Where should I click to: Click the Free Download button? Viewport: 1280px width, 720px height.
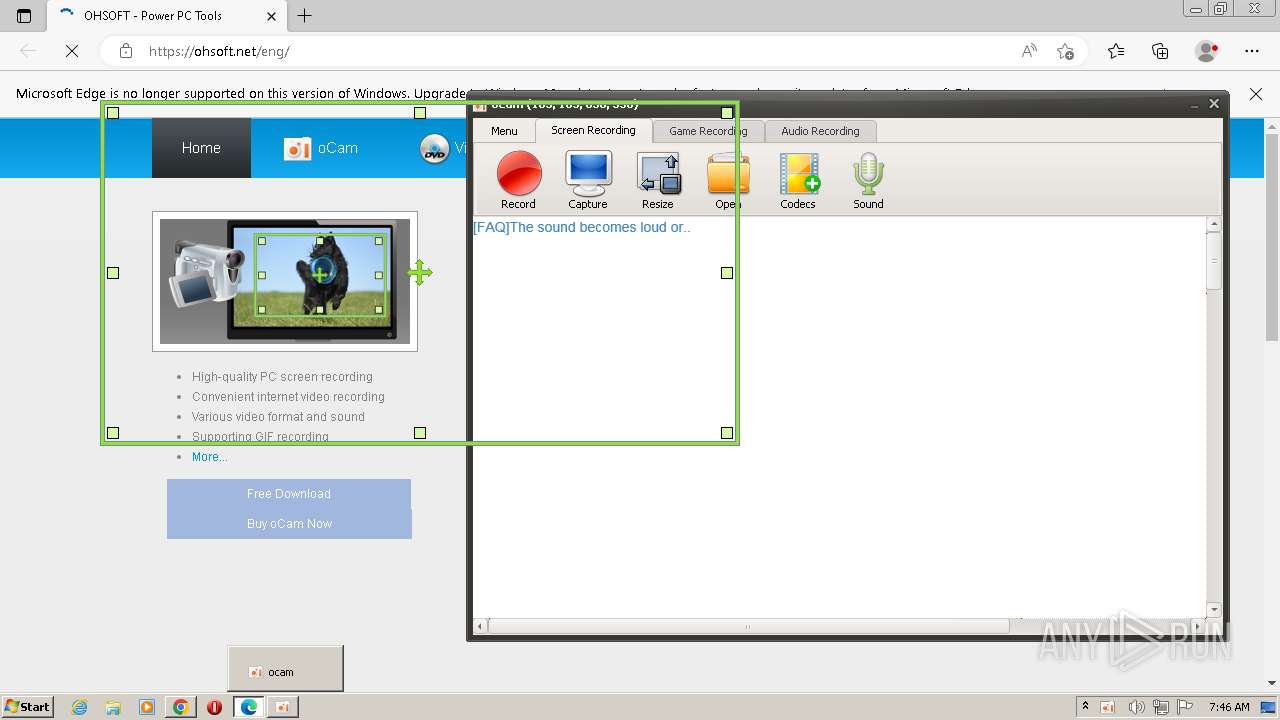289,494
